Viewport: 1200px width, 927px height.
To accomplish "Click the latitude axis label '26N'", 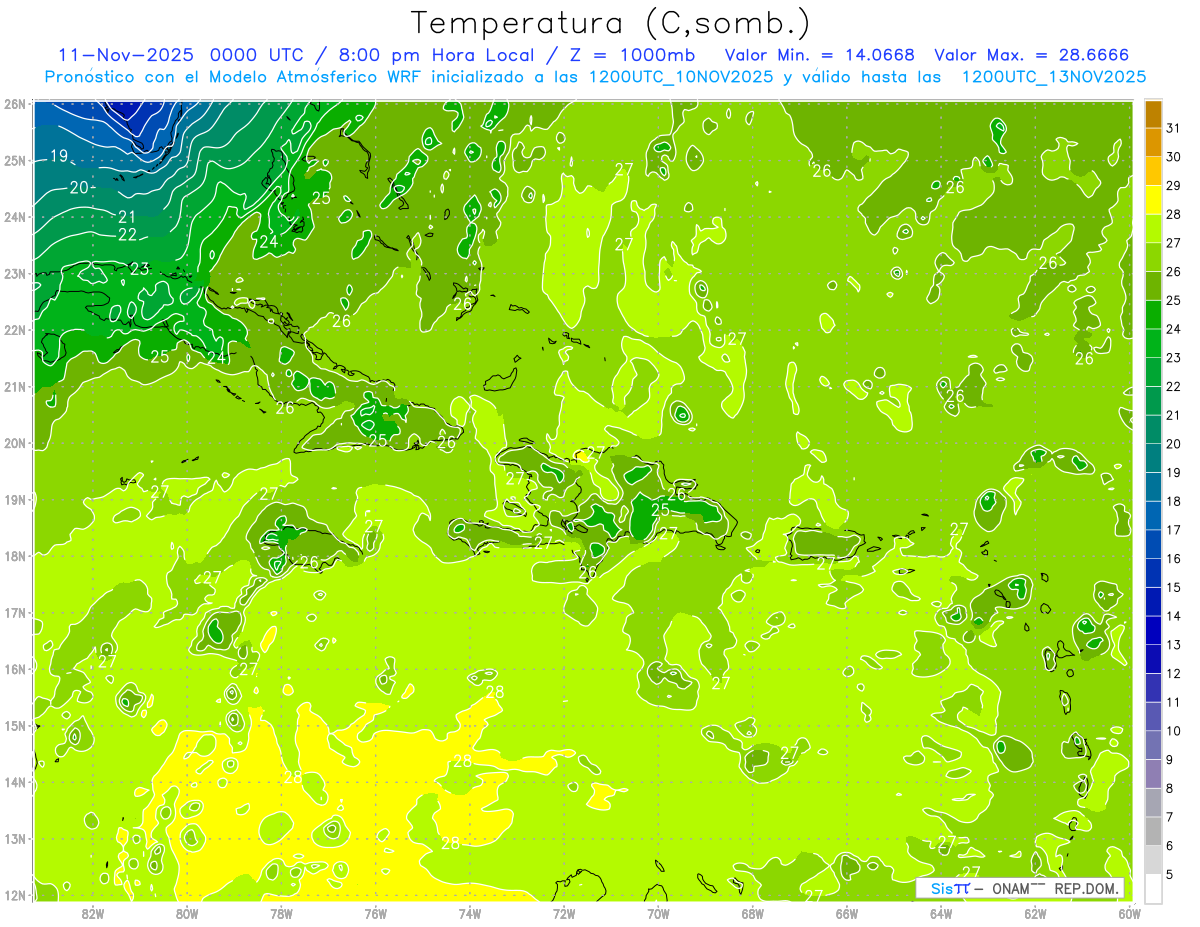I will (x=14, y=104).
